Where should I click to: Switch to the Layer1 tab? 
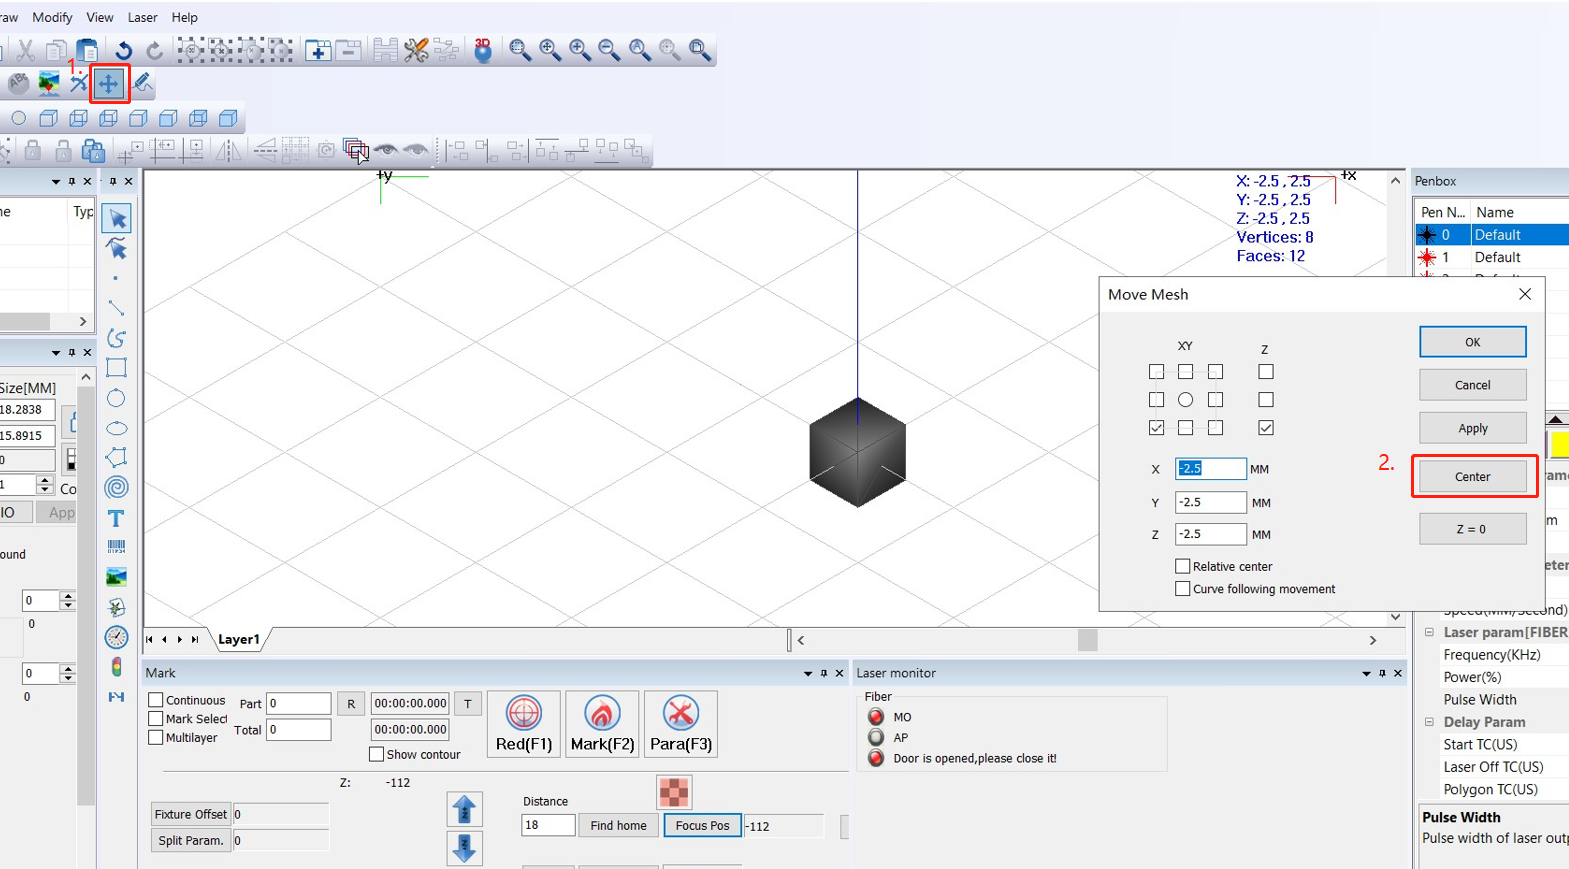coord(239,640)
